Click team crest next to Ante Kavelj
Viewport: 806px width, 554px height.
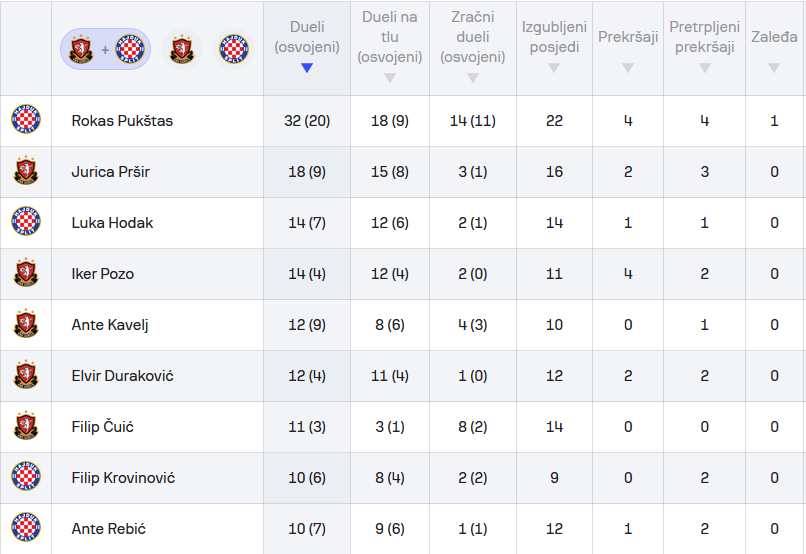coord(26,325)
